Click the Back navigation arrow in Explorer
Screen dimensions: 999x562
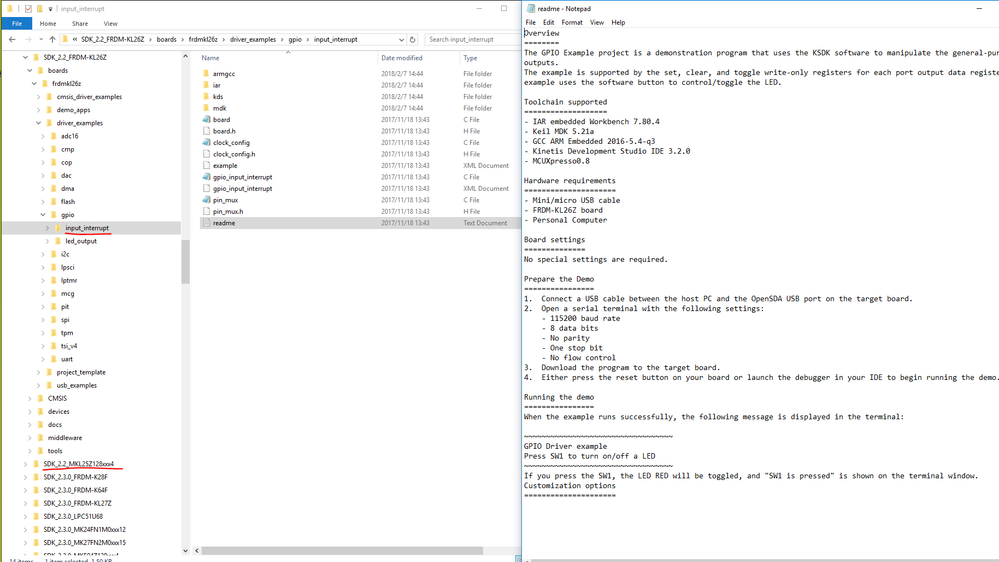12,40
